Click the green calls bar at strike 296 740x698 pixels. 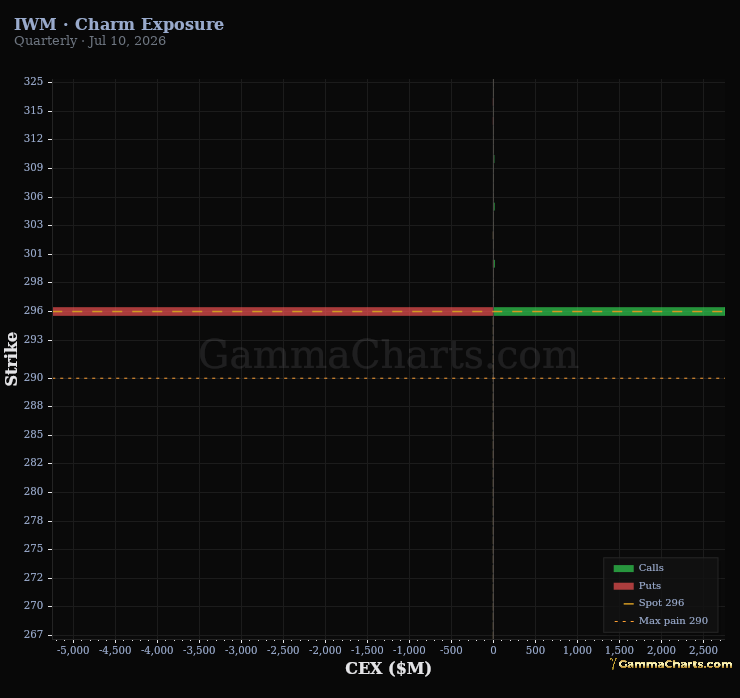click(x=609, y=311)
